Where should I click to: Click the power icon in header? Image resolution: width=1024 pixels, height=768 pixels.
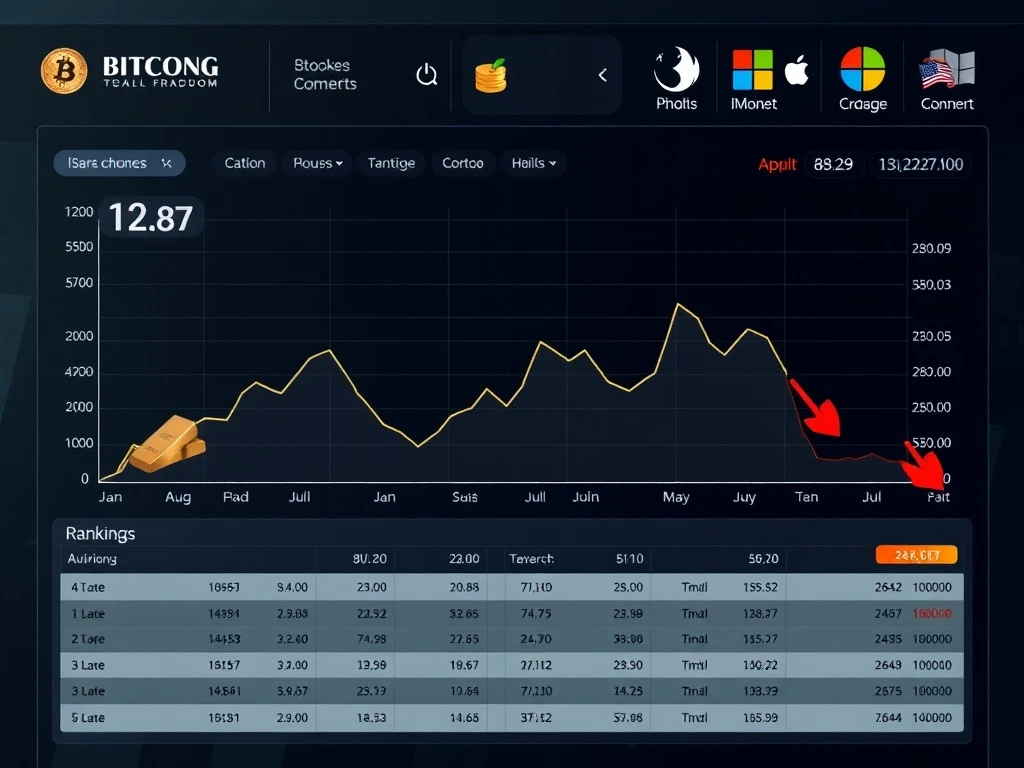427,74
